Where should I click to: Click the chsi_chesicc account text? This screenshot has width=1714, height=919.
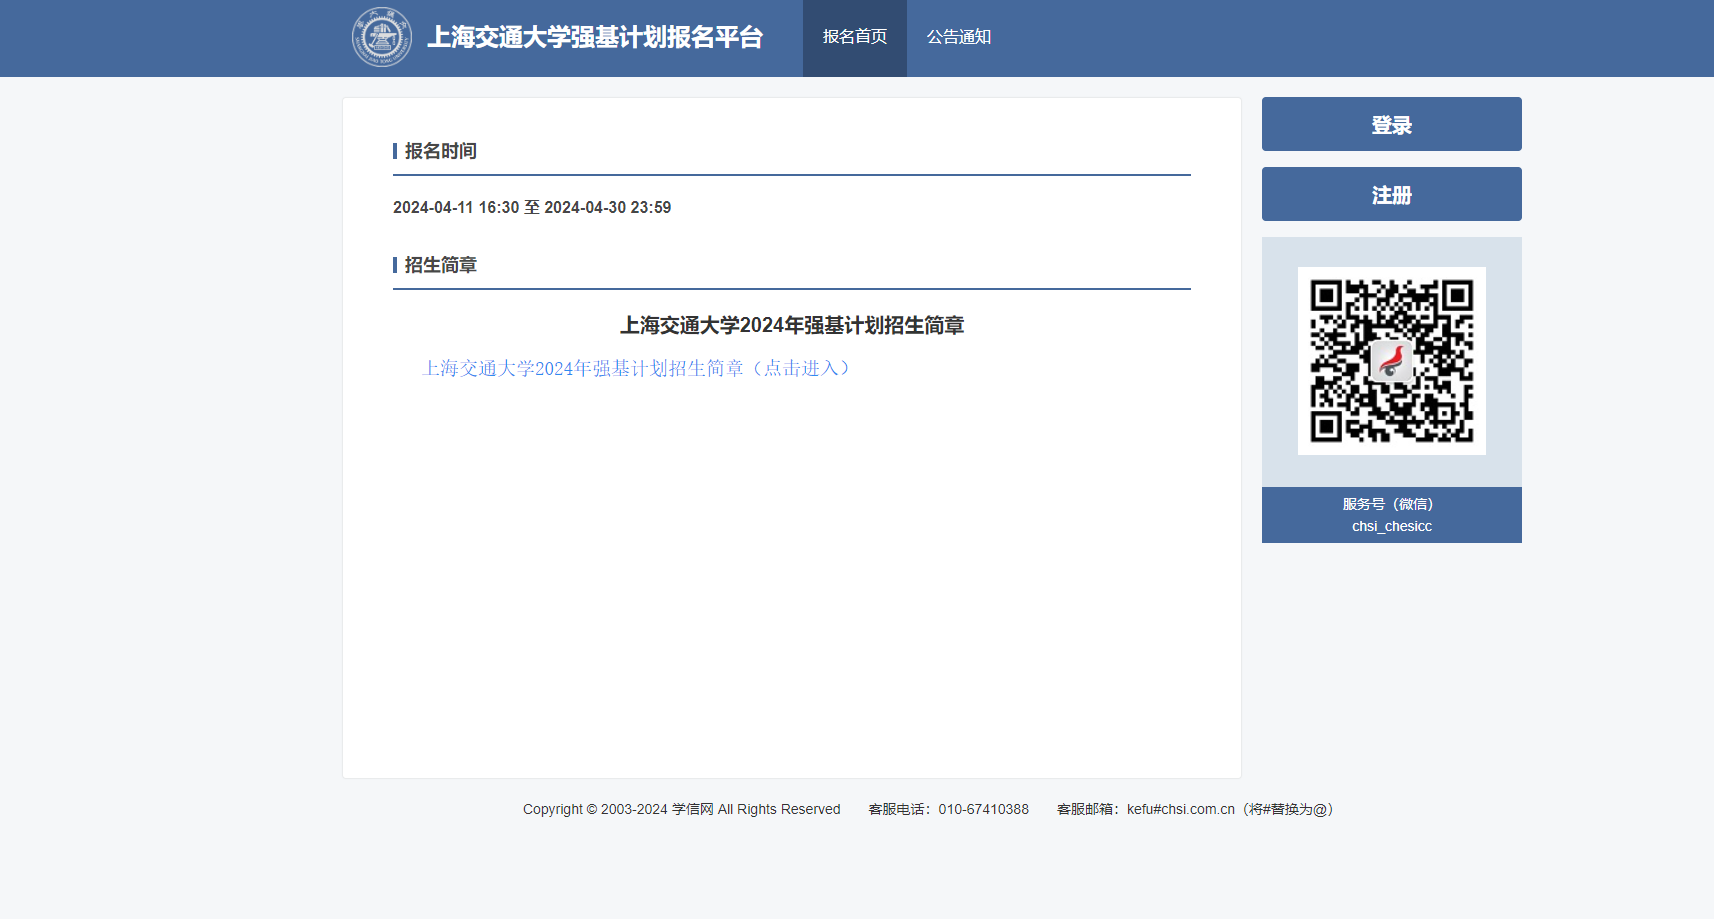(1392, 526)
